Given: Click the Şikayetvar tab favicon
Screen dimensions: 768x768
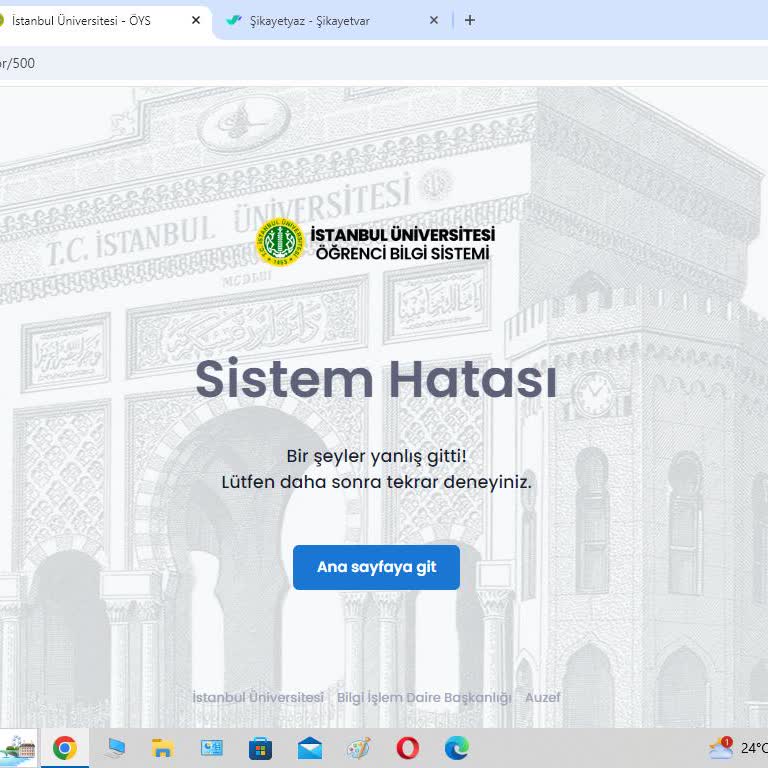Looking at the screenshot, I should (x=234, y=20).
